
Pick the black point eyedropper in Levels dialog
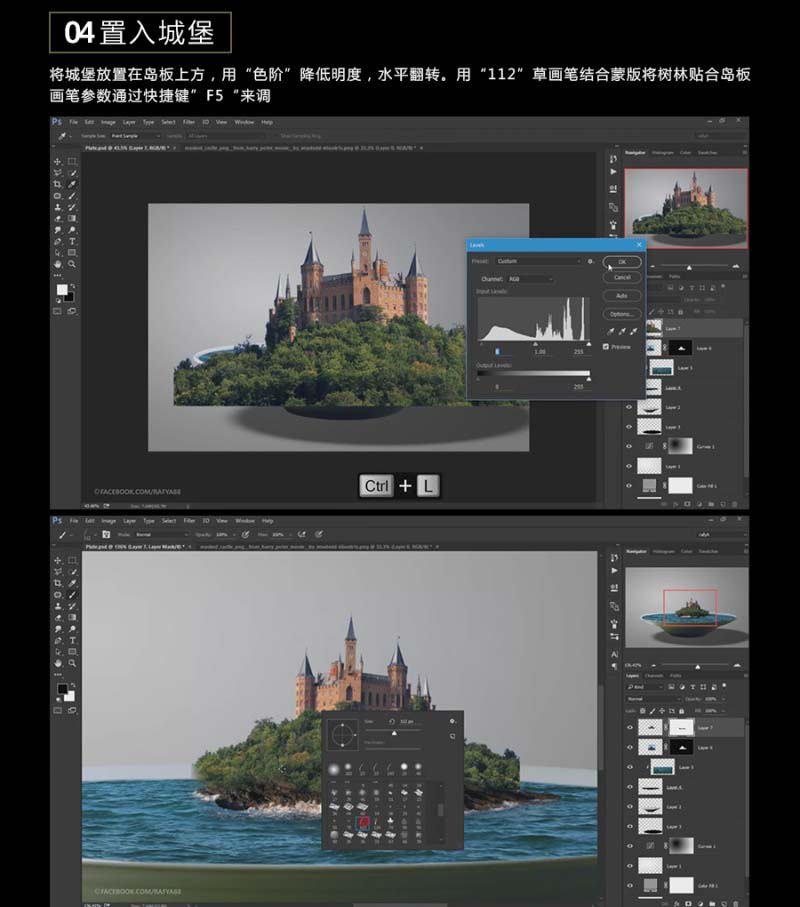click(610, 331)
